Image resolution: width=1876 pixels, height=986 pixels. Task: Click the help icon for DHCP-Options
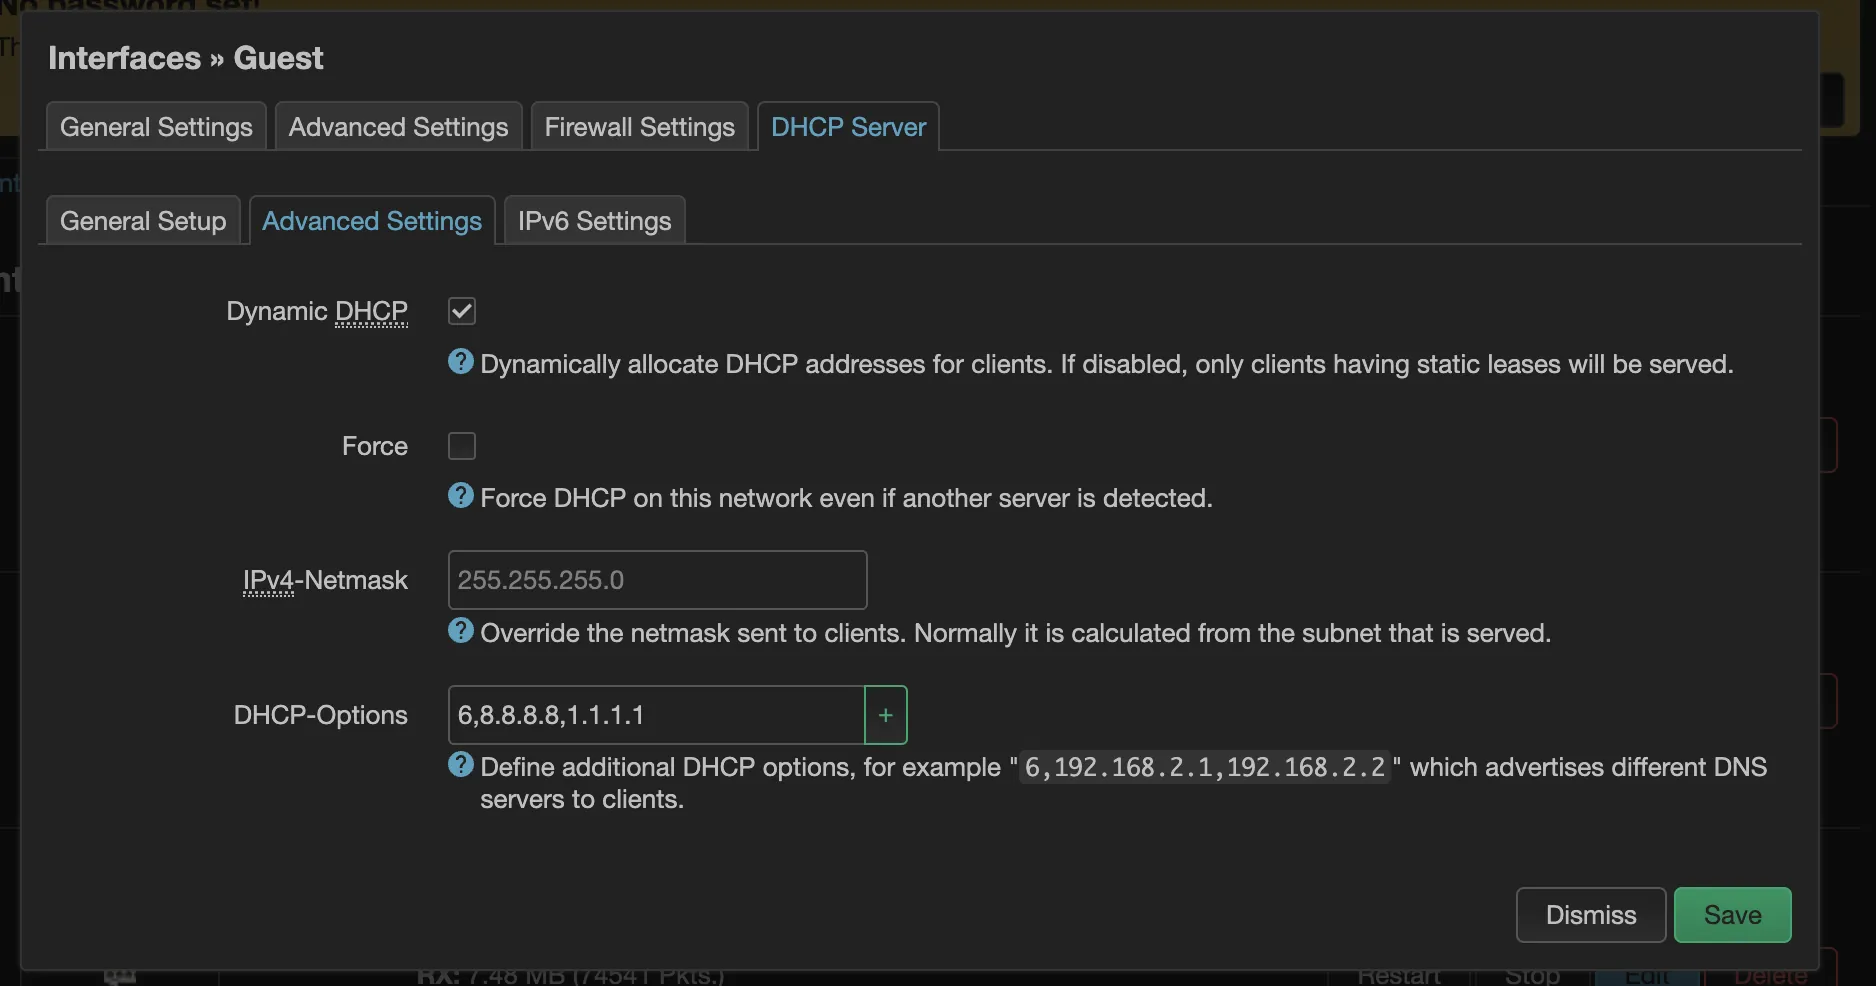coord(460,765)
